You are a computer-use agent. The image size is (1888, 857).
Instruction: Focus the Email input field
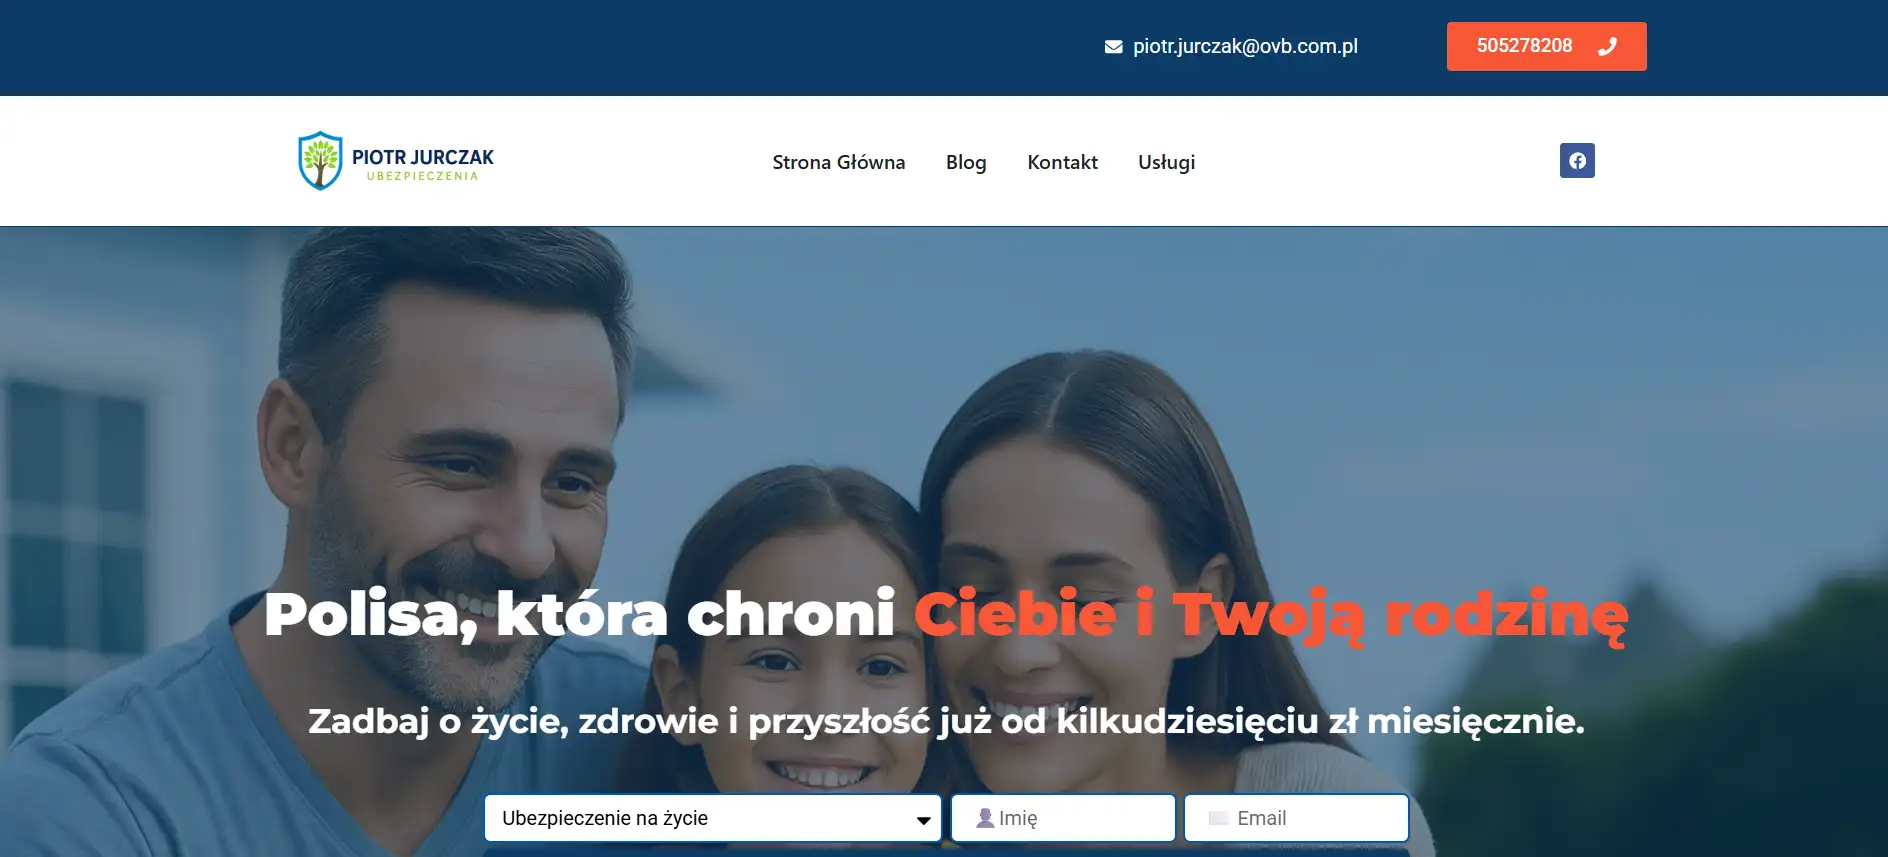tap(1296, 818)
